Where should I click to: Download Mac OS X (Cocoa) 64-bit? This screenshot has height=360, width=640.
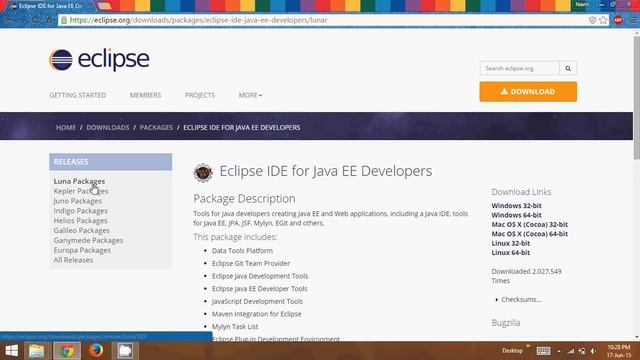[529, 234]
